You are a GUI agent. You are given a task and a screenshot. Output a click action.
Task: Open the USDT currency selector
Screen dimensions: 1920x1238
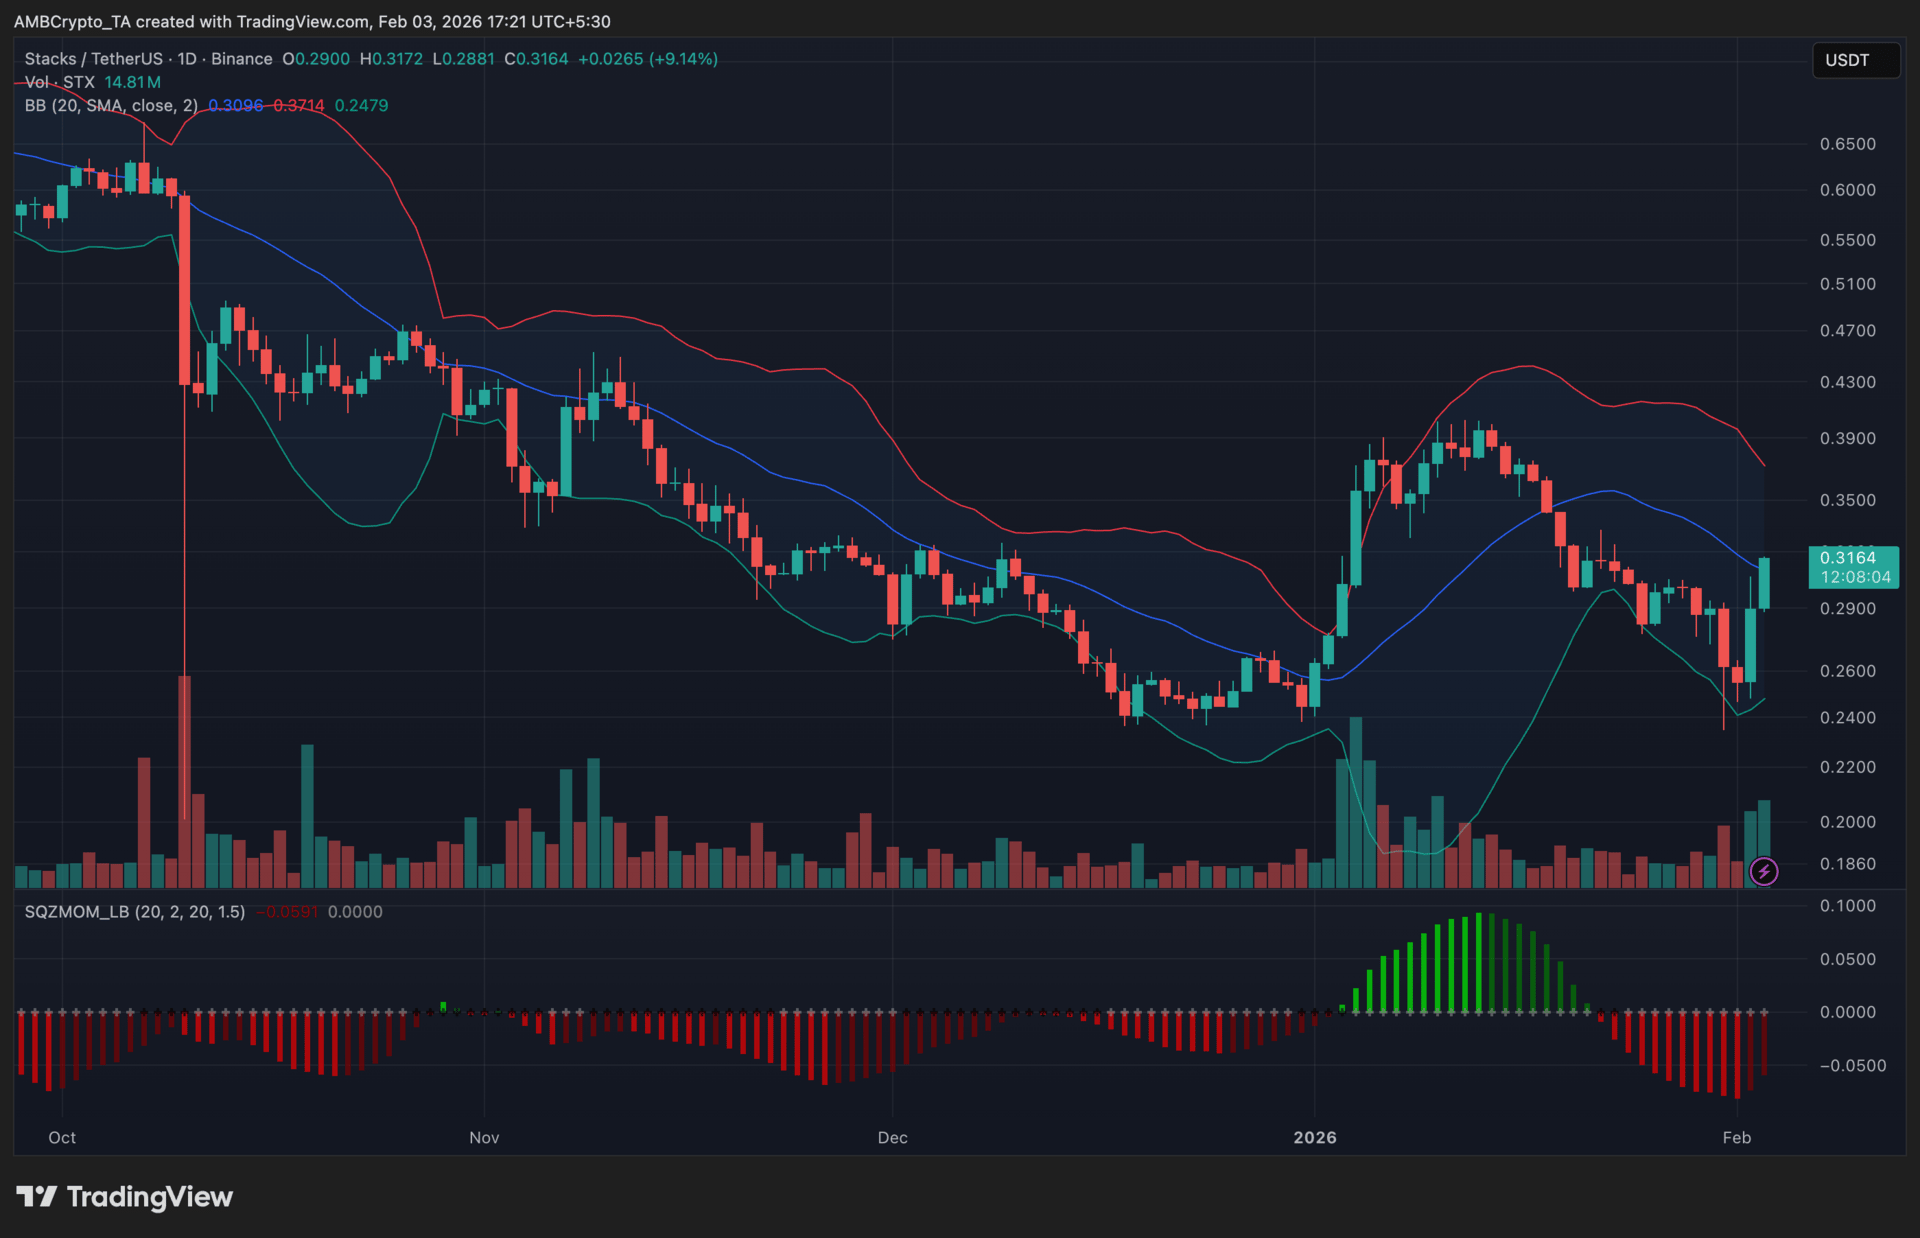[1855, 60]
